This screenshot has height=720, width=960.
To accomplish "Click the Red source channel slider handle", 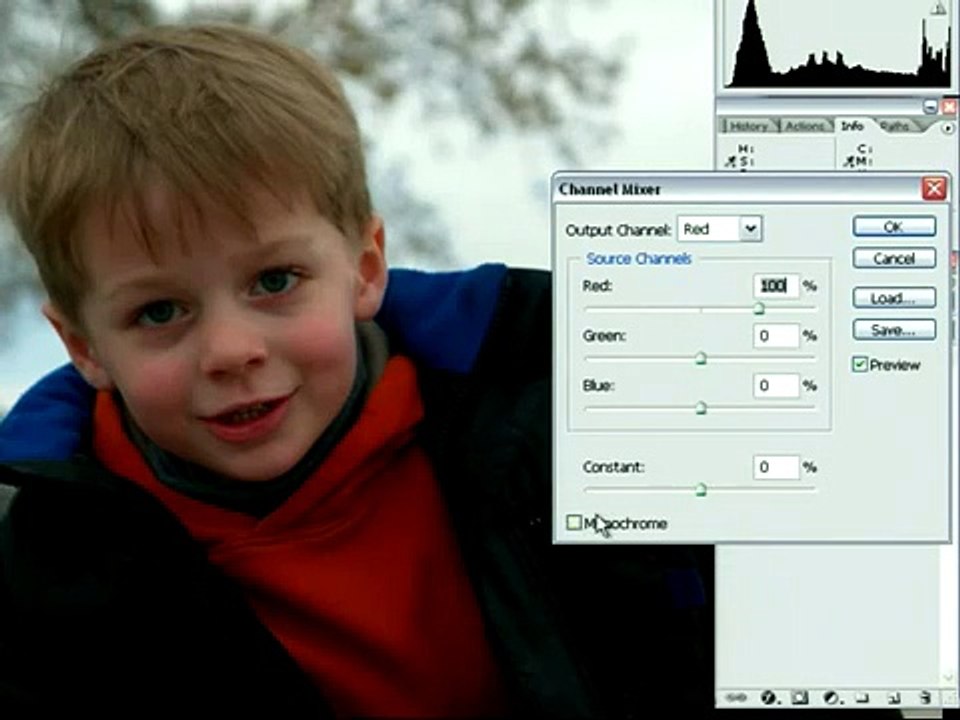I will [x=759, y=309].
